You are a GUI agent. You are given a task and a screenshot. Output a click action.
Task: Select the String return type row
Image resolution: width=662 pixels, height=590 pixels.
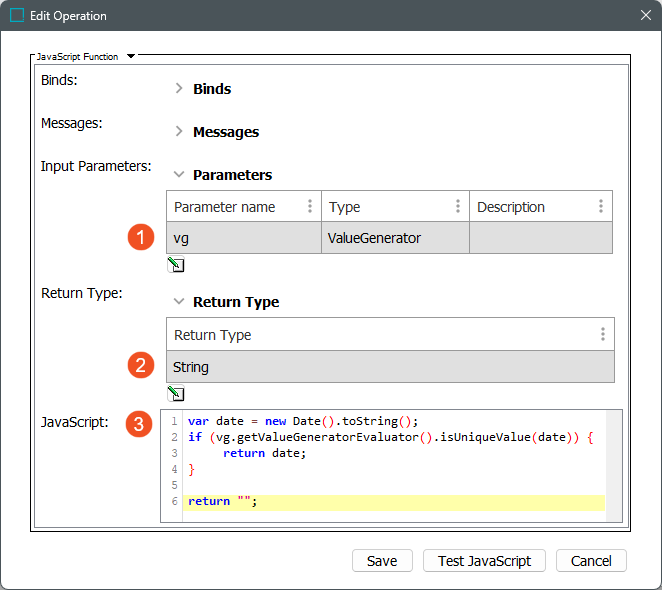click(389, 367)
